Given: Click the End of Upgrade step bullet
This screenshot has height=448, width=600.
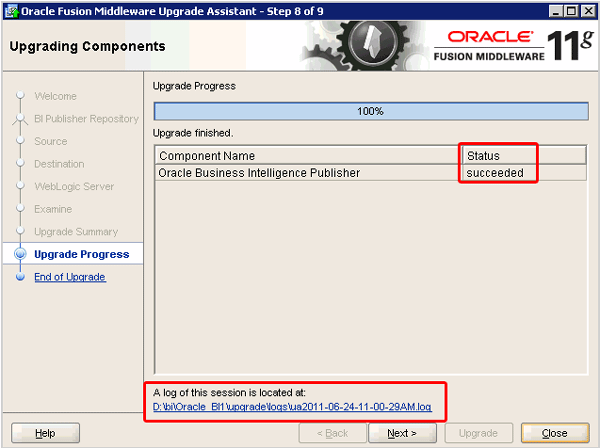Looking at the screenshot, I should (x=20, y=277).
